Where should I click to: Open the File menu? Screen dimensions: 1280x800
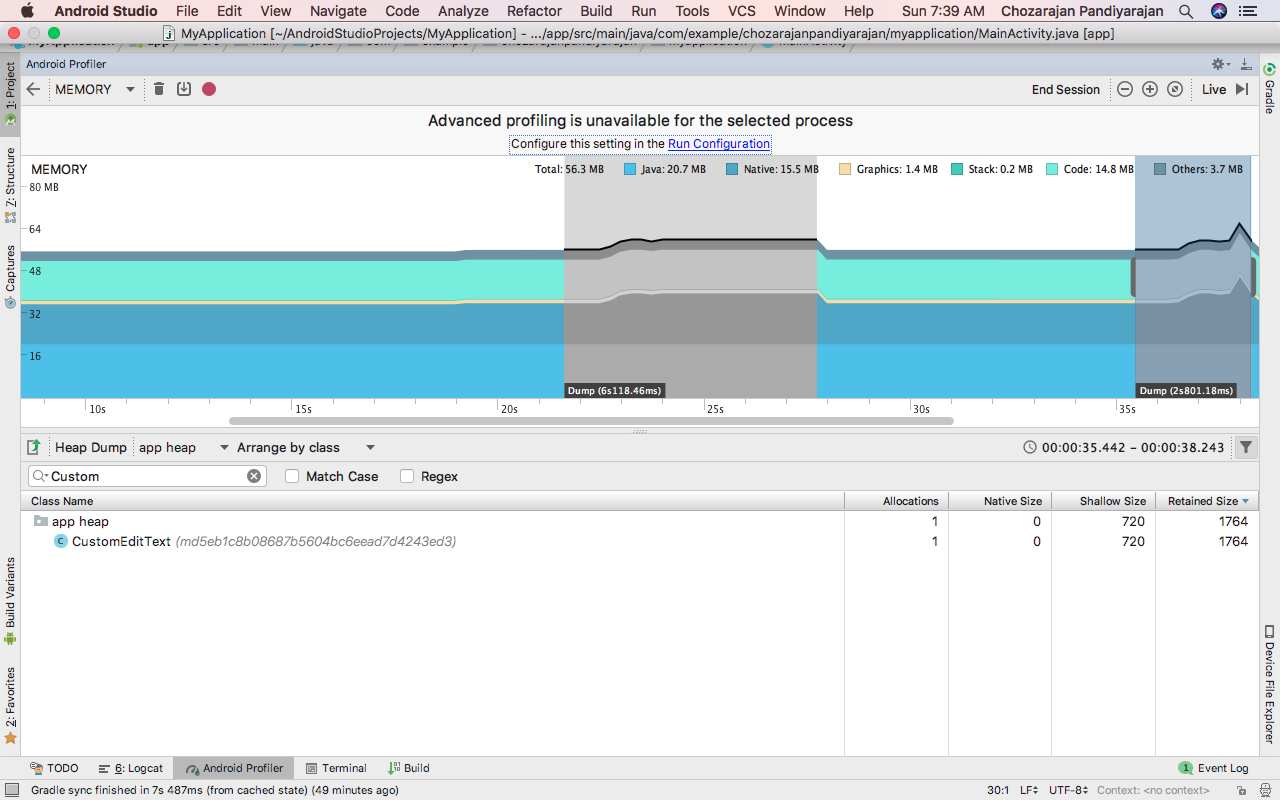coord(187,11)
